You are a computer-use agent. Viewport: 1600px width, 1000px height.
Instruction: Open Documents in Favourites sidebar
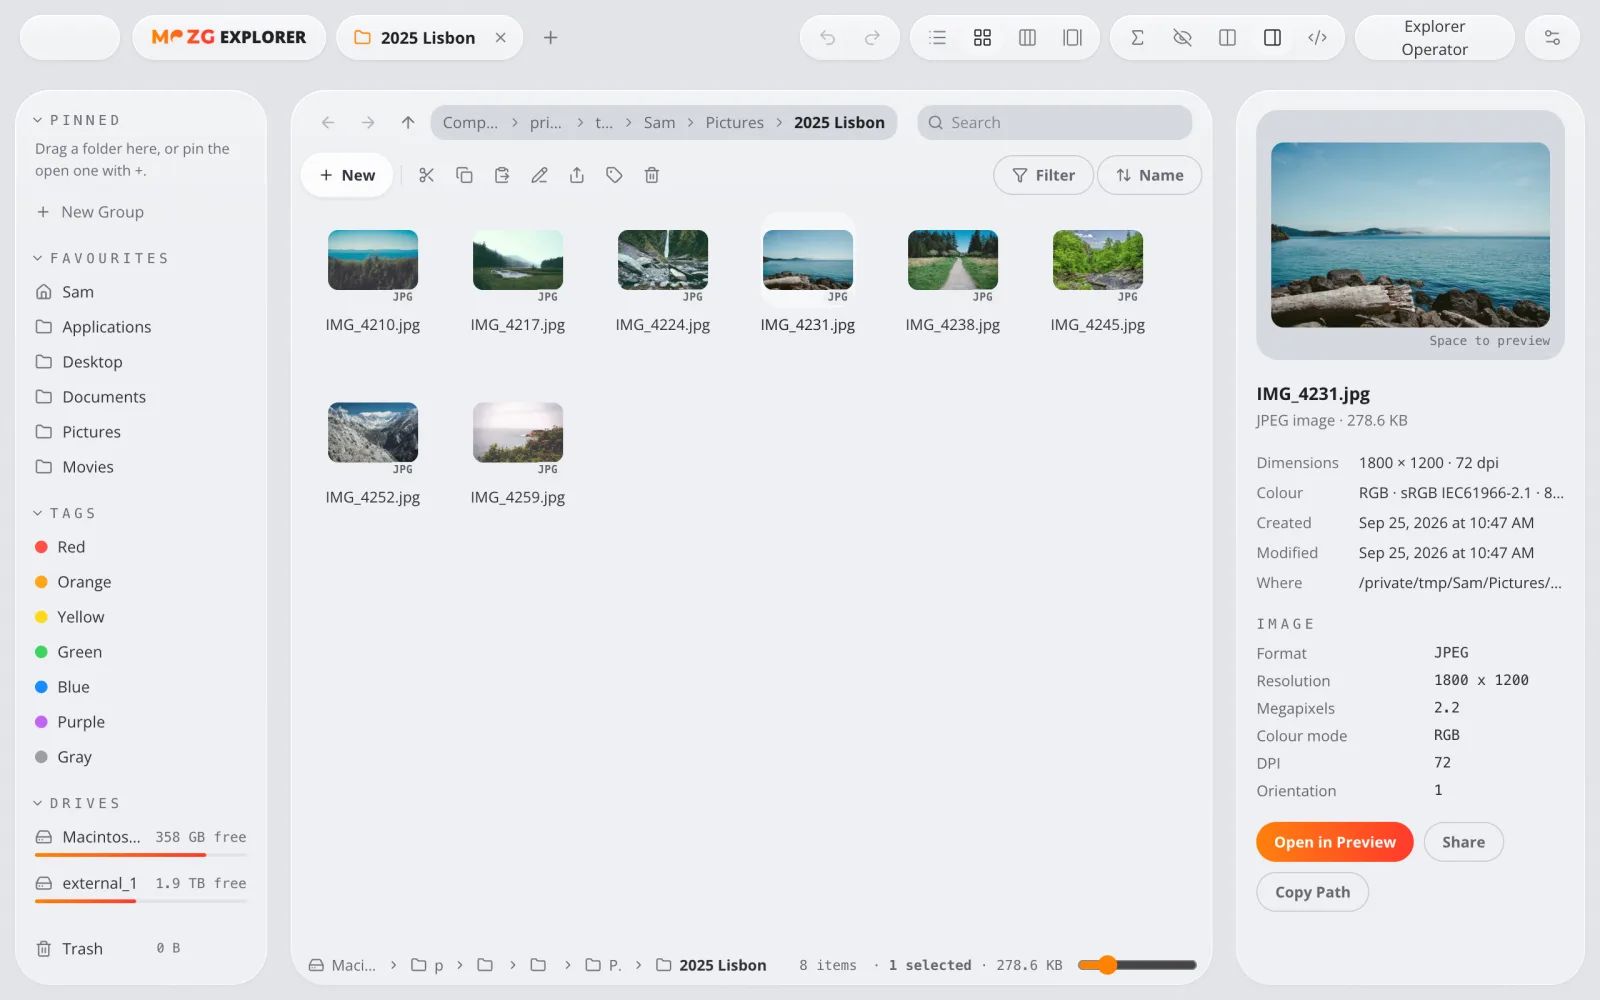click(x=141, y=397)
